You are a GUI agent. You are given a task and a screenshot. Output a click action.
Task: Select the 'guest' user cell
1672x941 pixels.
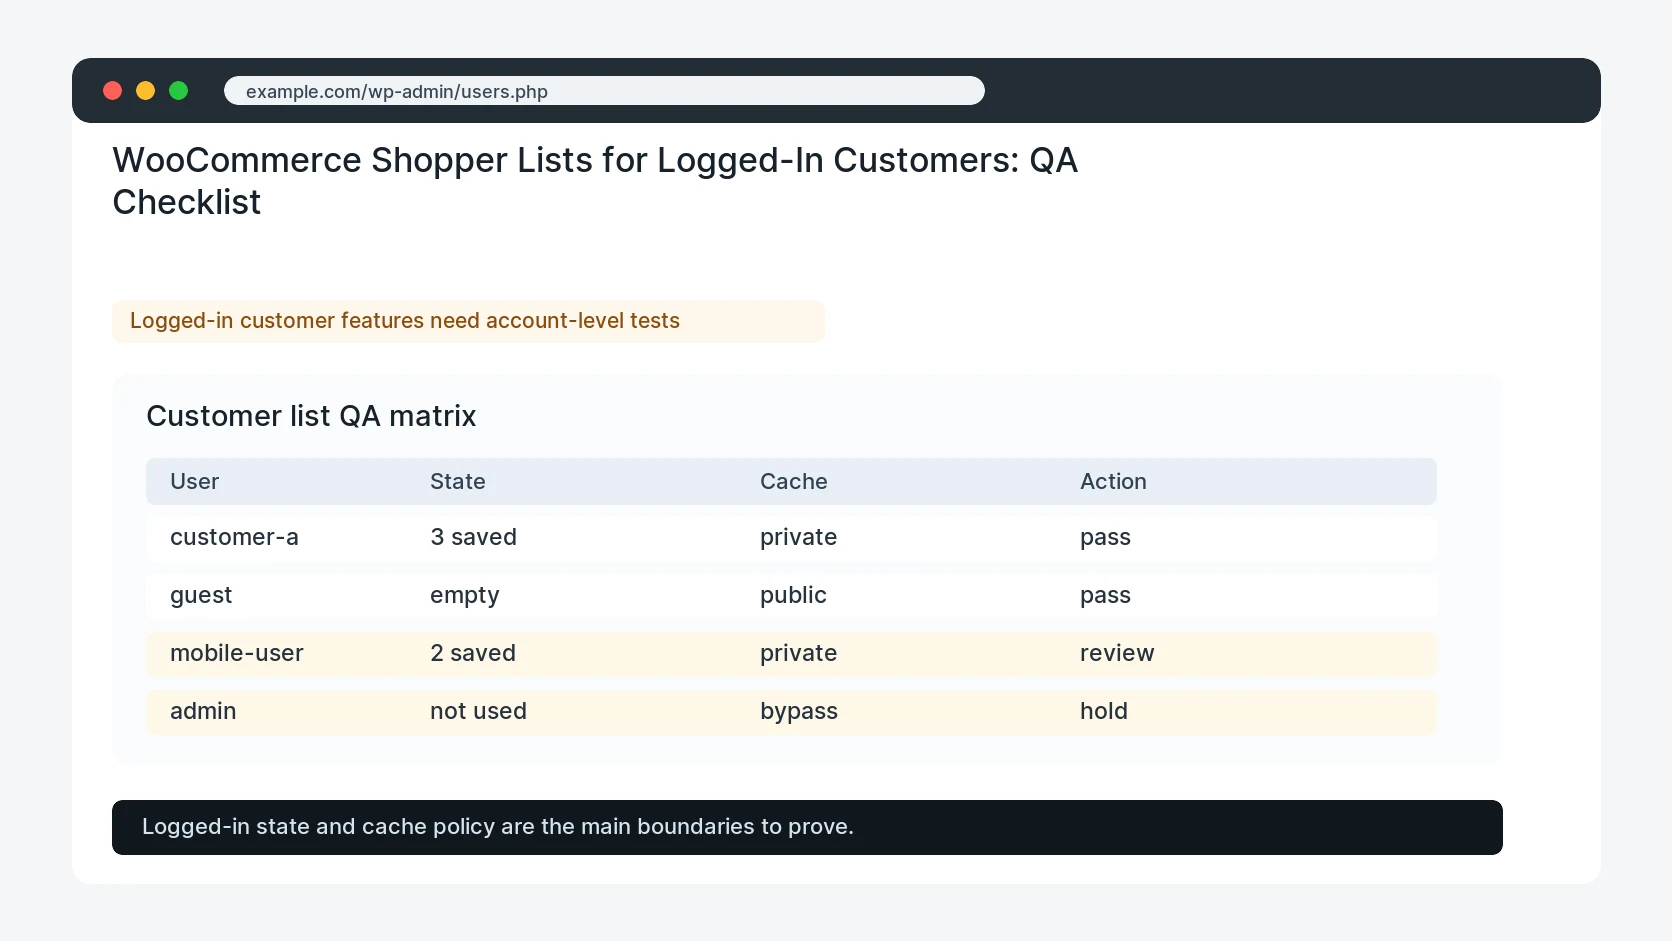tap(201, 596)
